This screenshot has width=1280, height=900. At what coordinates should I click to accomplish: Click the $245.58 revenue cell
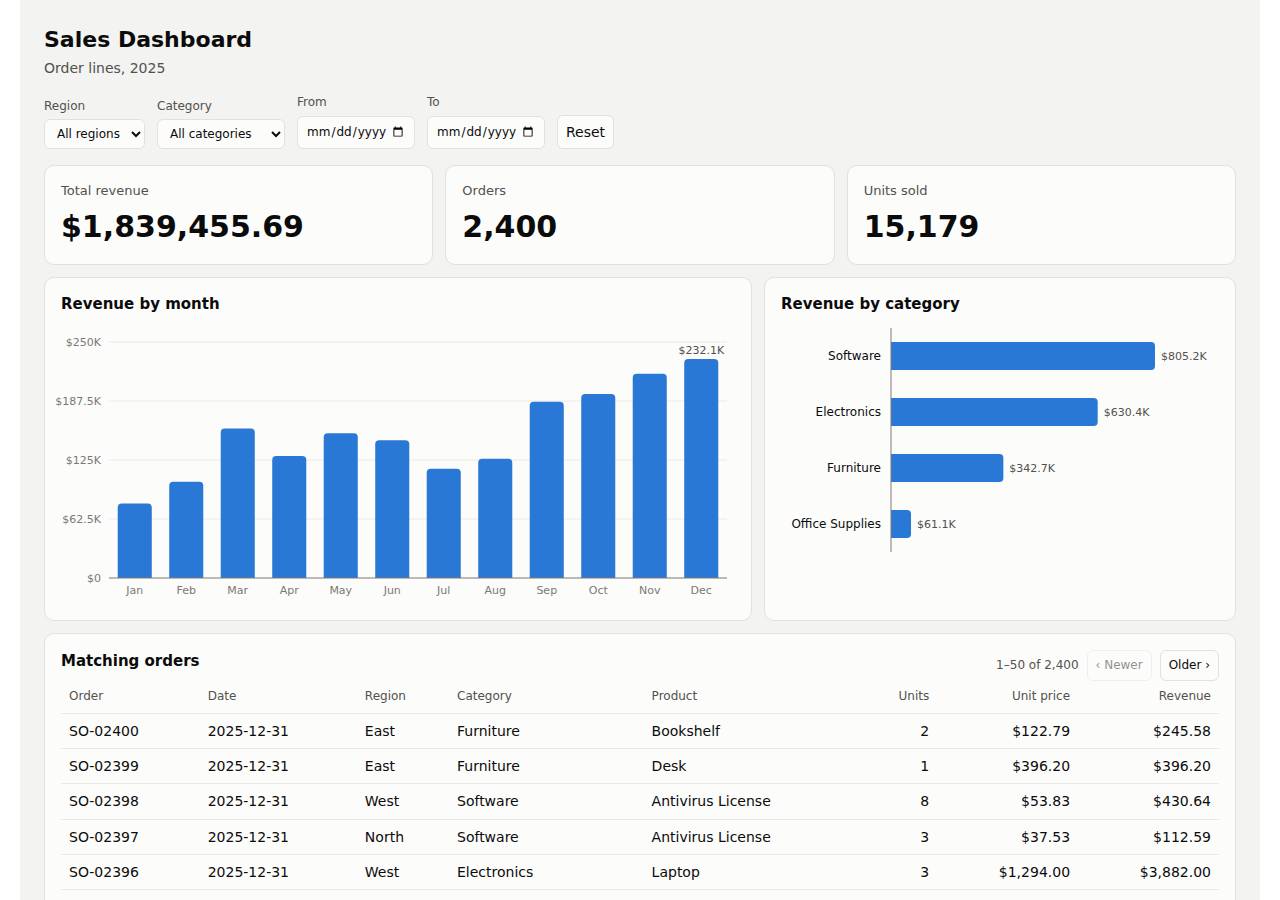1182,731
